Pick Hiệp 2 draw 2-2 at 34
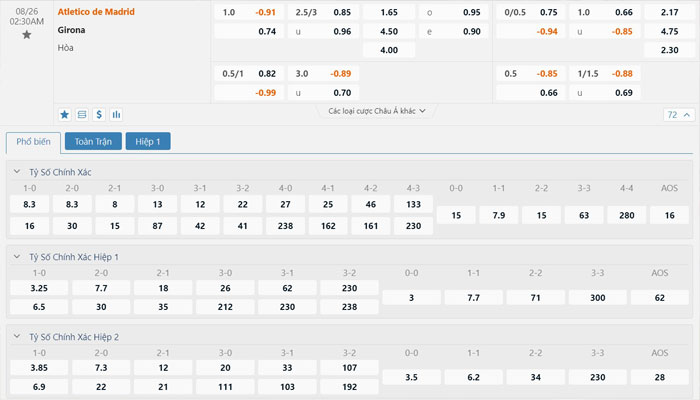Image resolution: width=700 pixels, height=400 pixels. (x=536, y=377)
